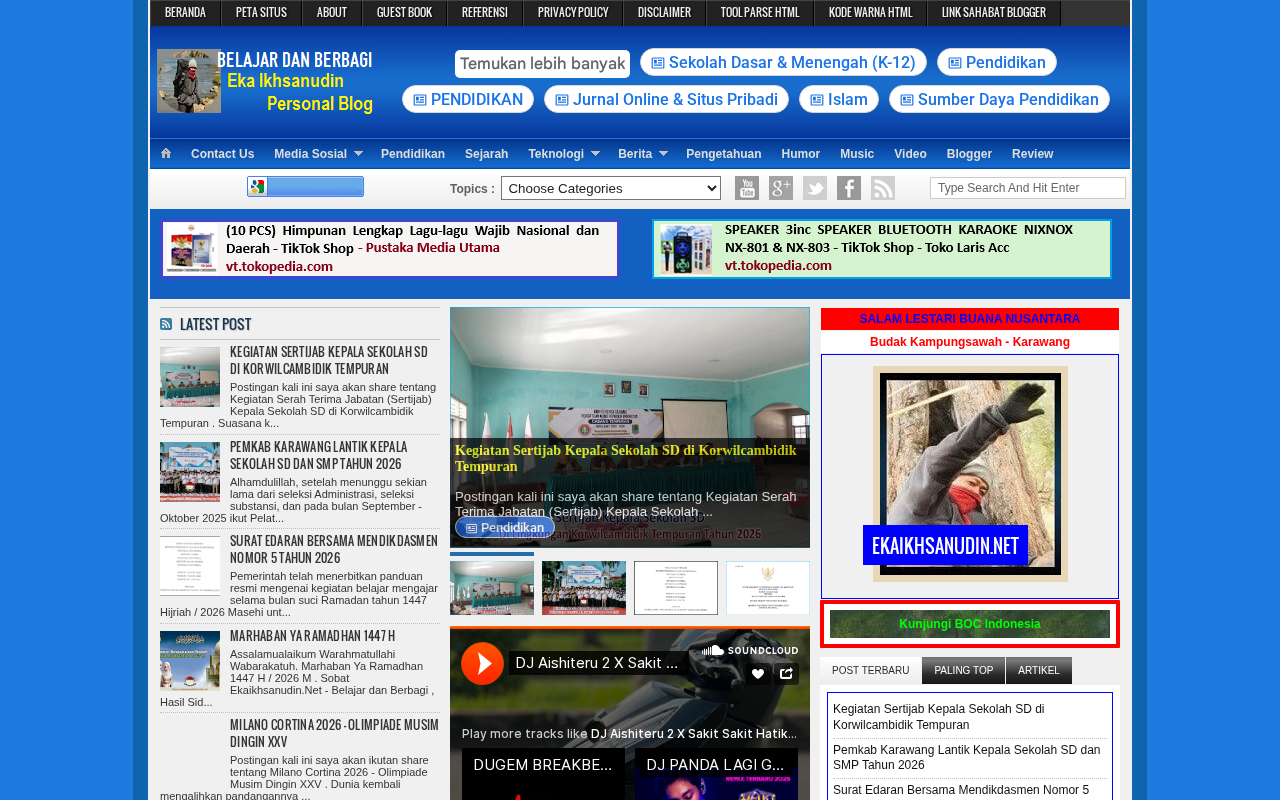
Task: Open the Himpunan Lagu-lagu Wajib Nasional ad banner
Action: (390, 249)
